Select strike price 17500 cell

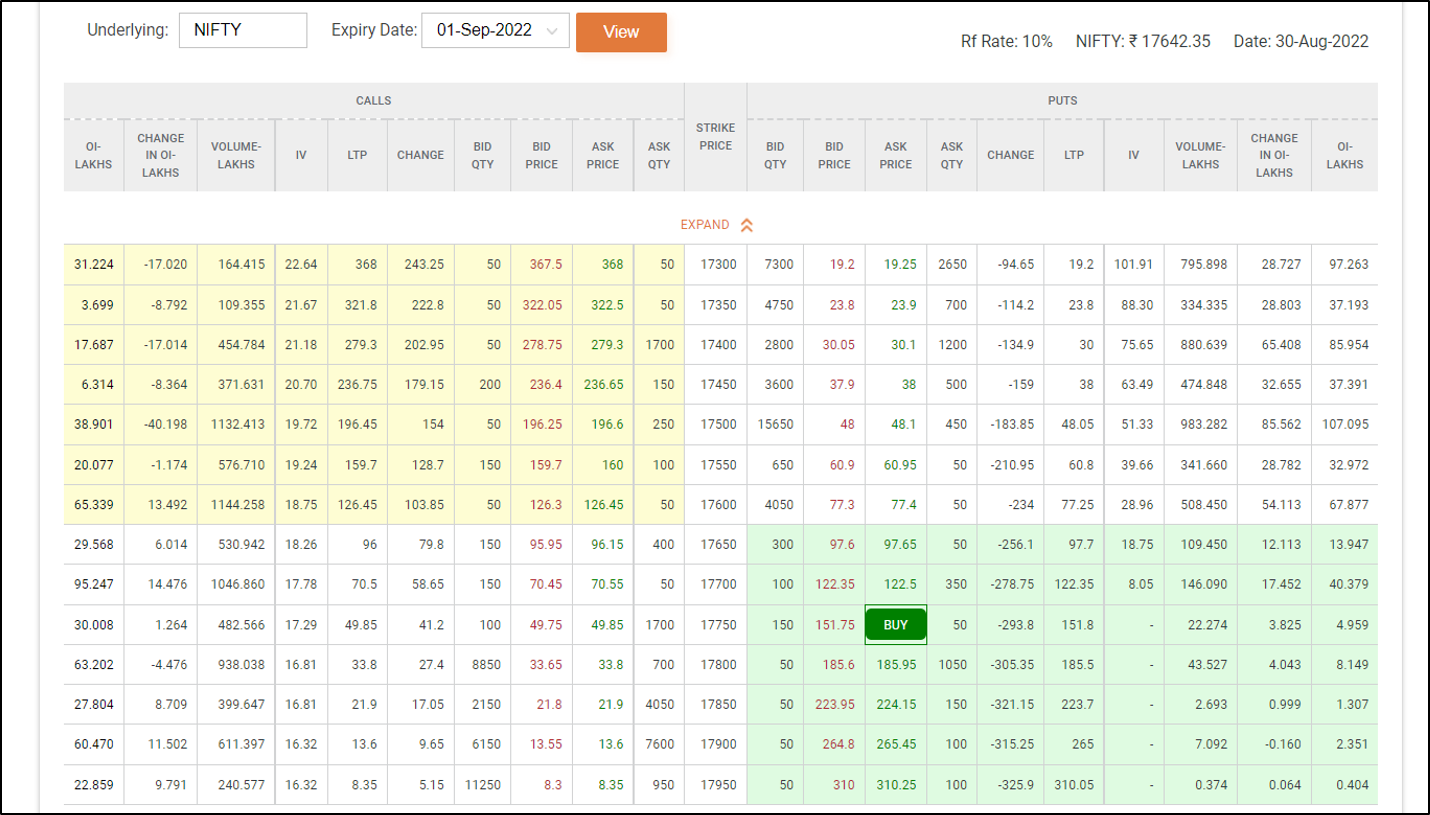click(715, 424)
